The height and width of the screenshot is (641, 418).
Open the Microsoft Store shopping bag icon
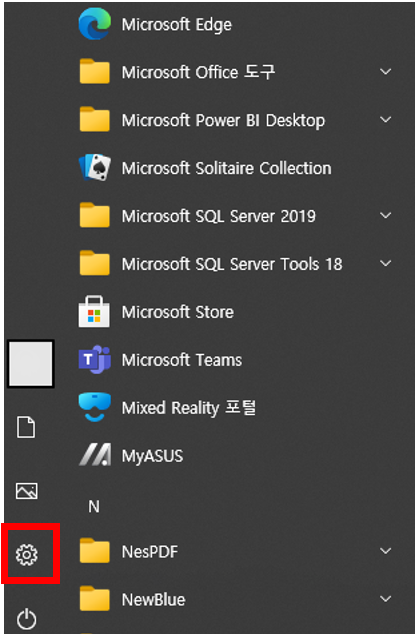tap(94, 311)
